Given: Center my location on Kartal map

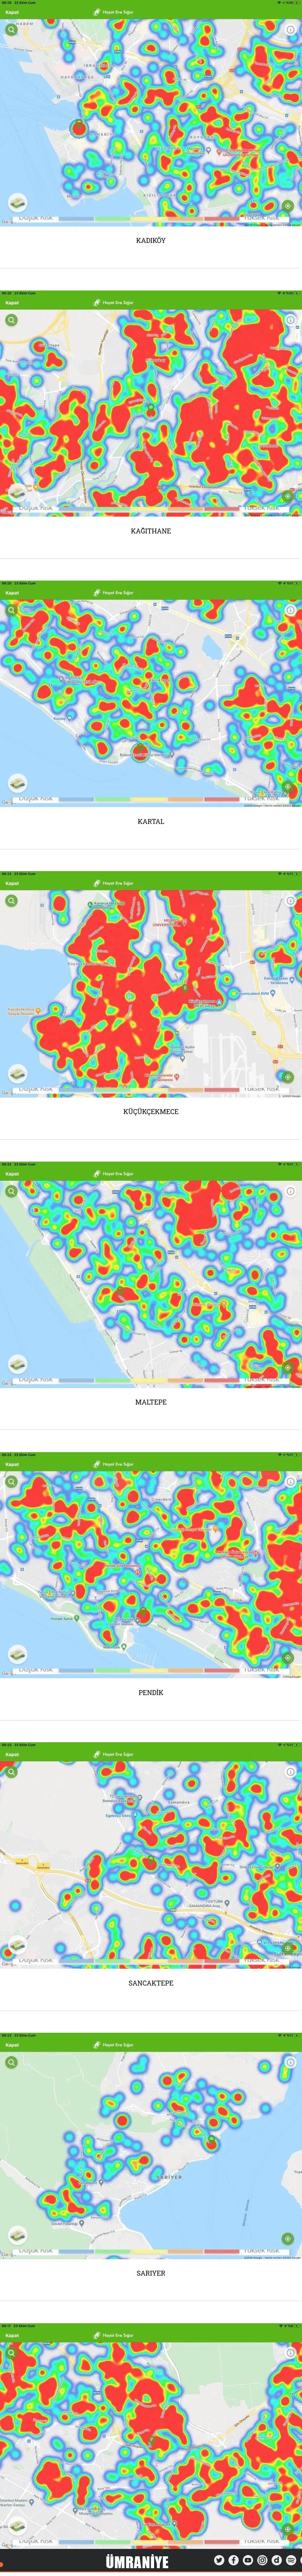Looking at the screenshot, I should point(288,787).
